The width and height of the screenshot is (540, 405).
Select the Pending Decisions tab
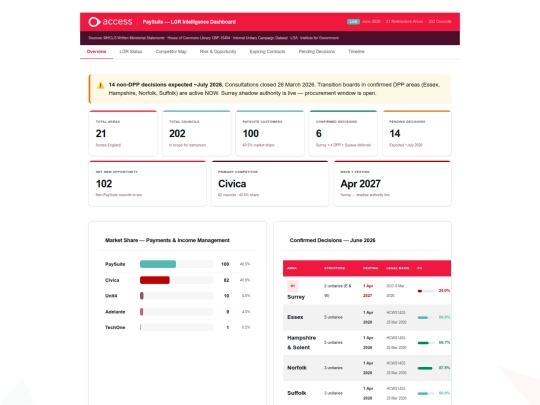316,52
